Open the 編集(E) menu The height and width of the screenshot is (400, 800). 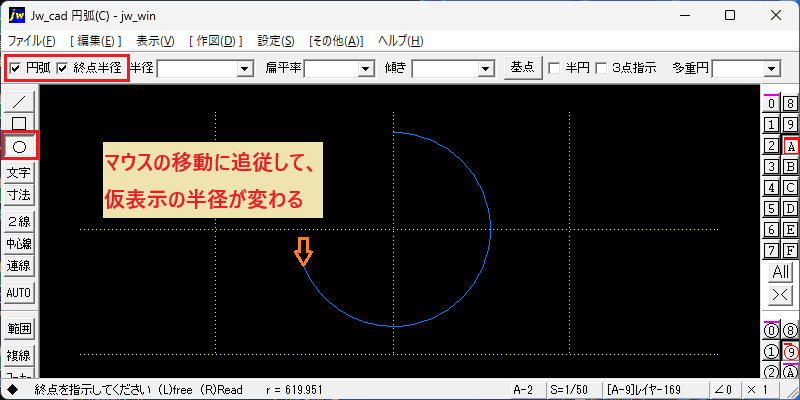(x=95, y=41)
